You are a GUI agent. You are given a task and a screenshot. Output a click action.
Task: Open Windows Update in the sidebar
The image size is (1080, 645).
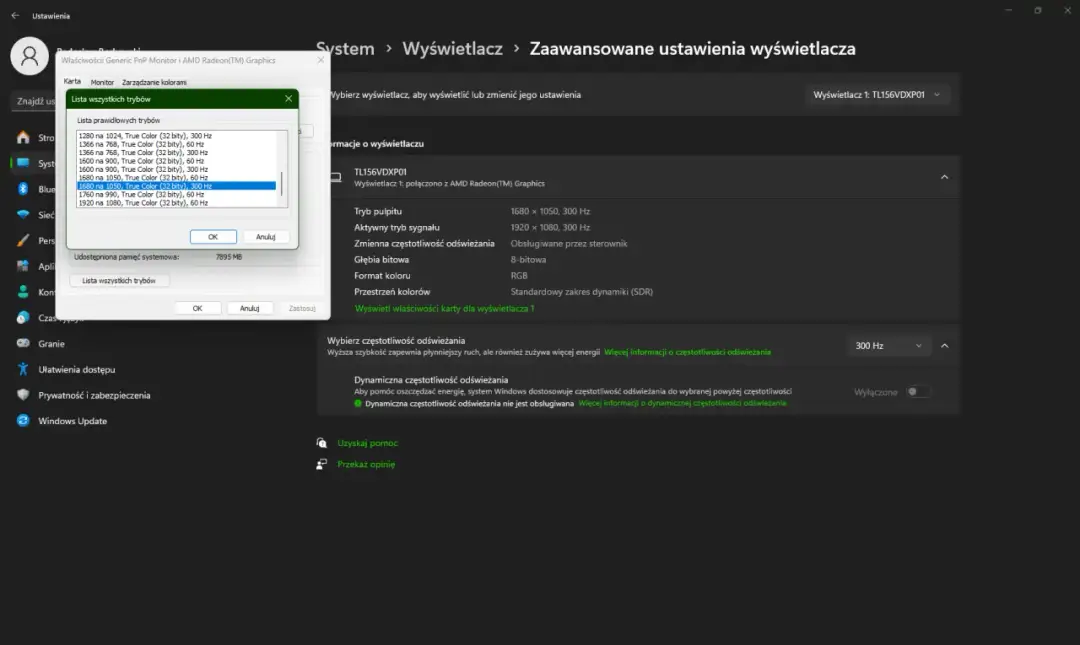74,420
